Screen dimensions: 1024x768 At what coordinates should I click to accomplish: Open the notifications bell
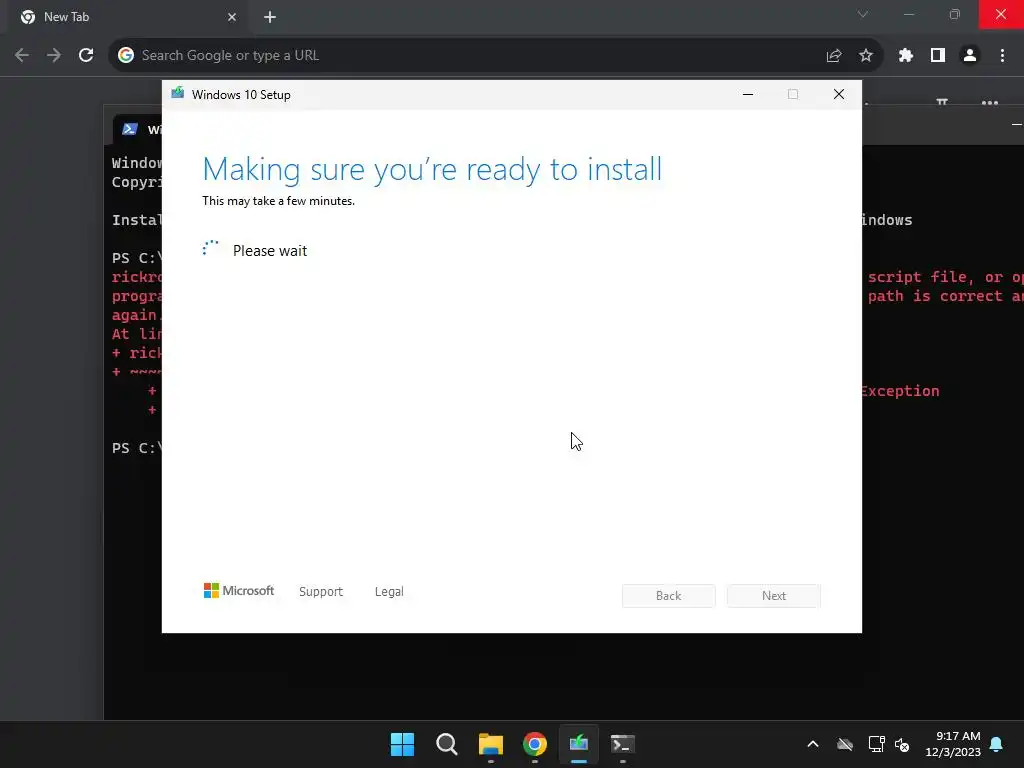point(996,744)
